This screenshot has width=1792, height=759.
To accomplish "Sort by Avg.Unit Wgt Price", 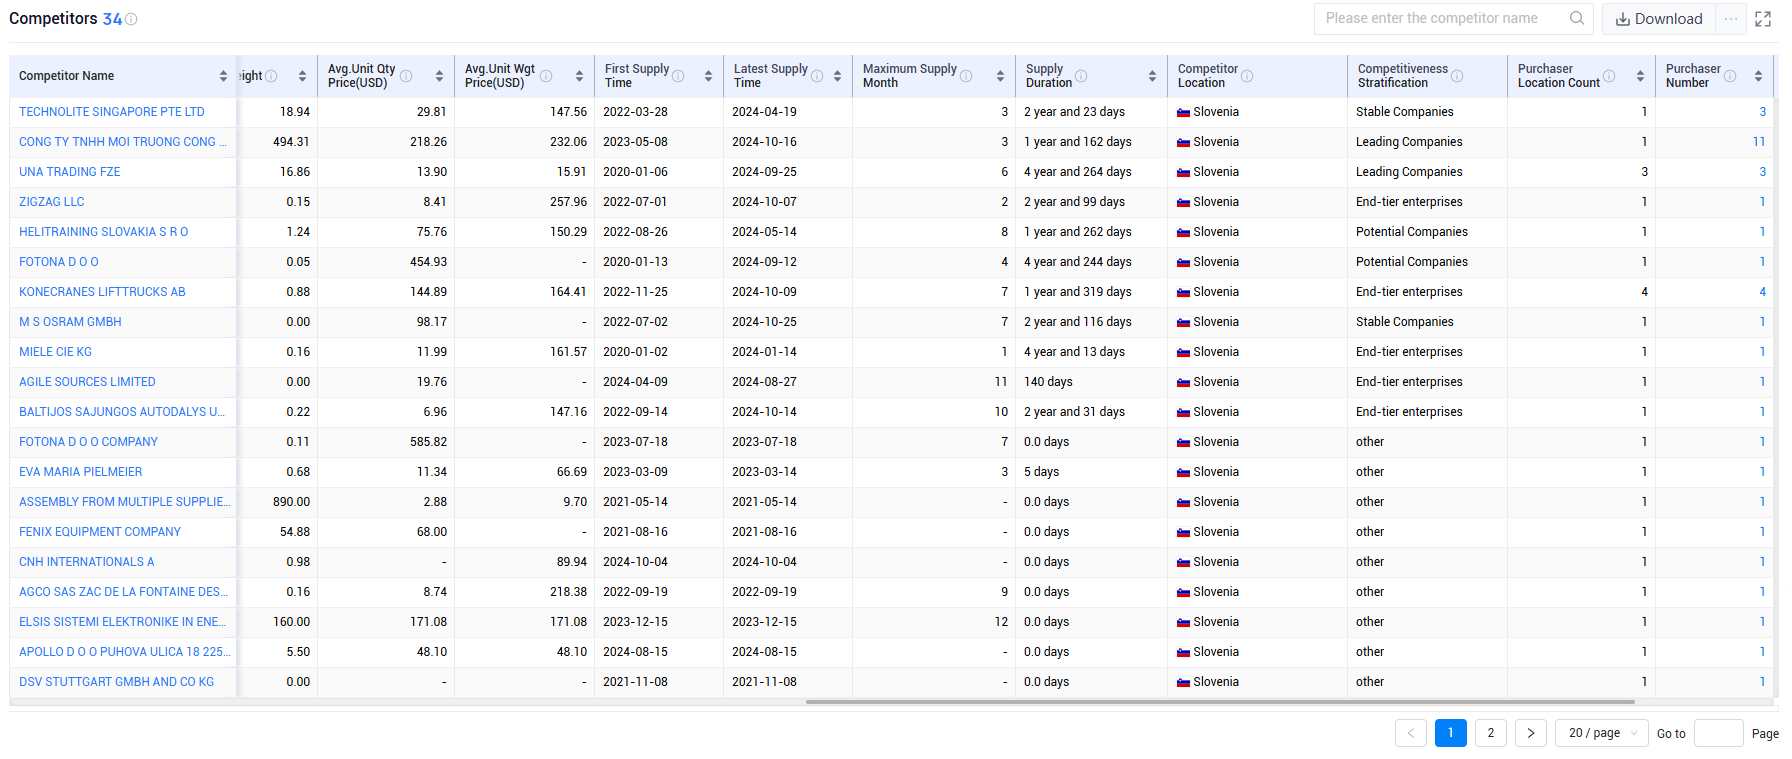I will coord(579,76).
